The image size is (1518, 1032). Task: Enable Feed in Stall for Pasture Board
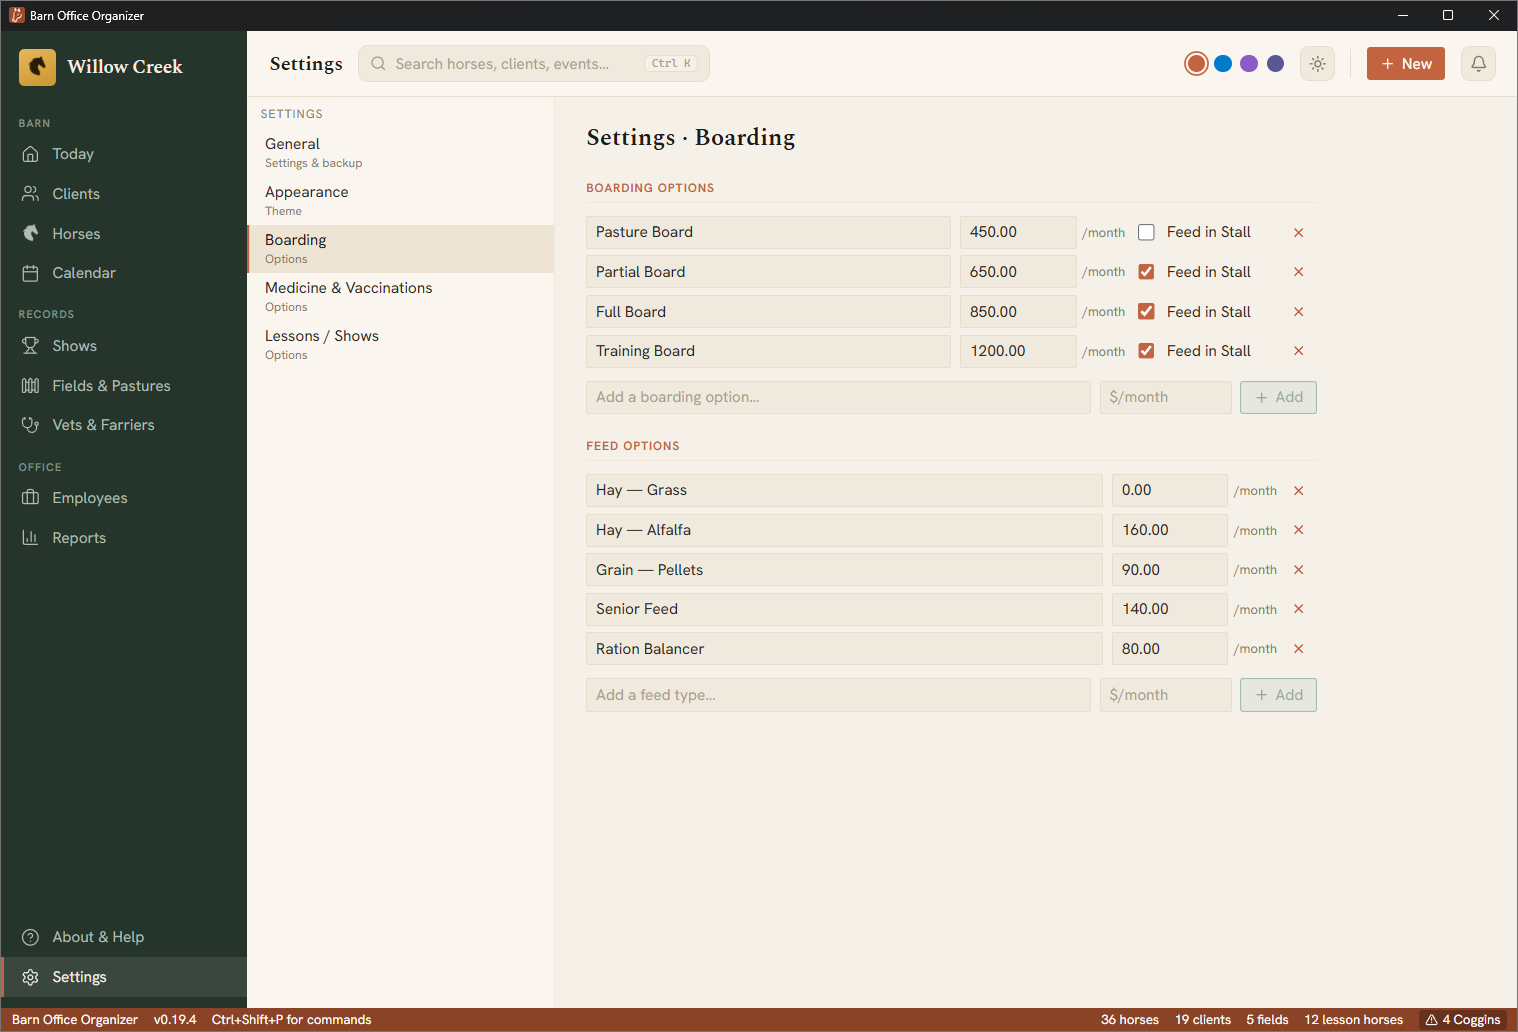click(1146, 232)
